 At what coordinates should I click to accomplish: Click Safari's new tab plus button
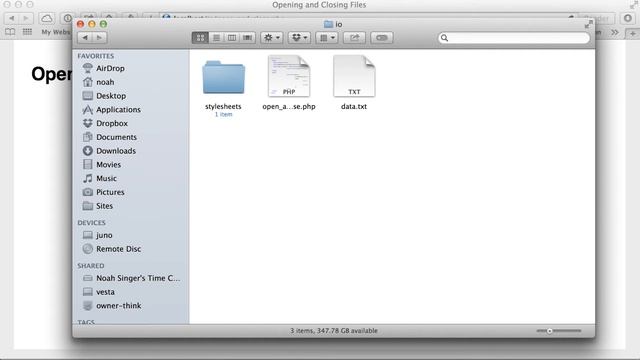coord(633,33)
